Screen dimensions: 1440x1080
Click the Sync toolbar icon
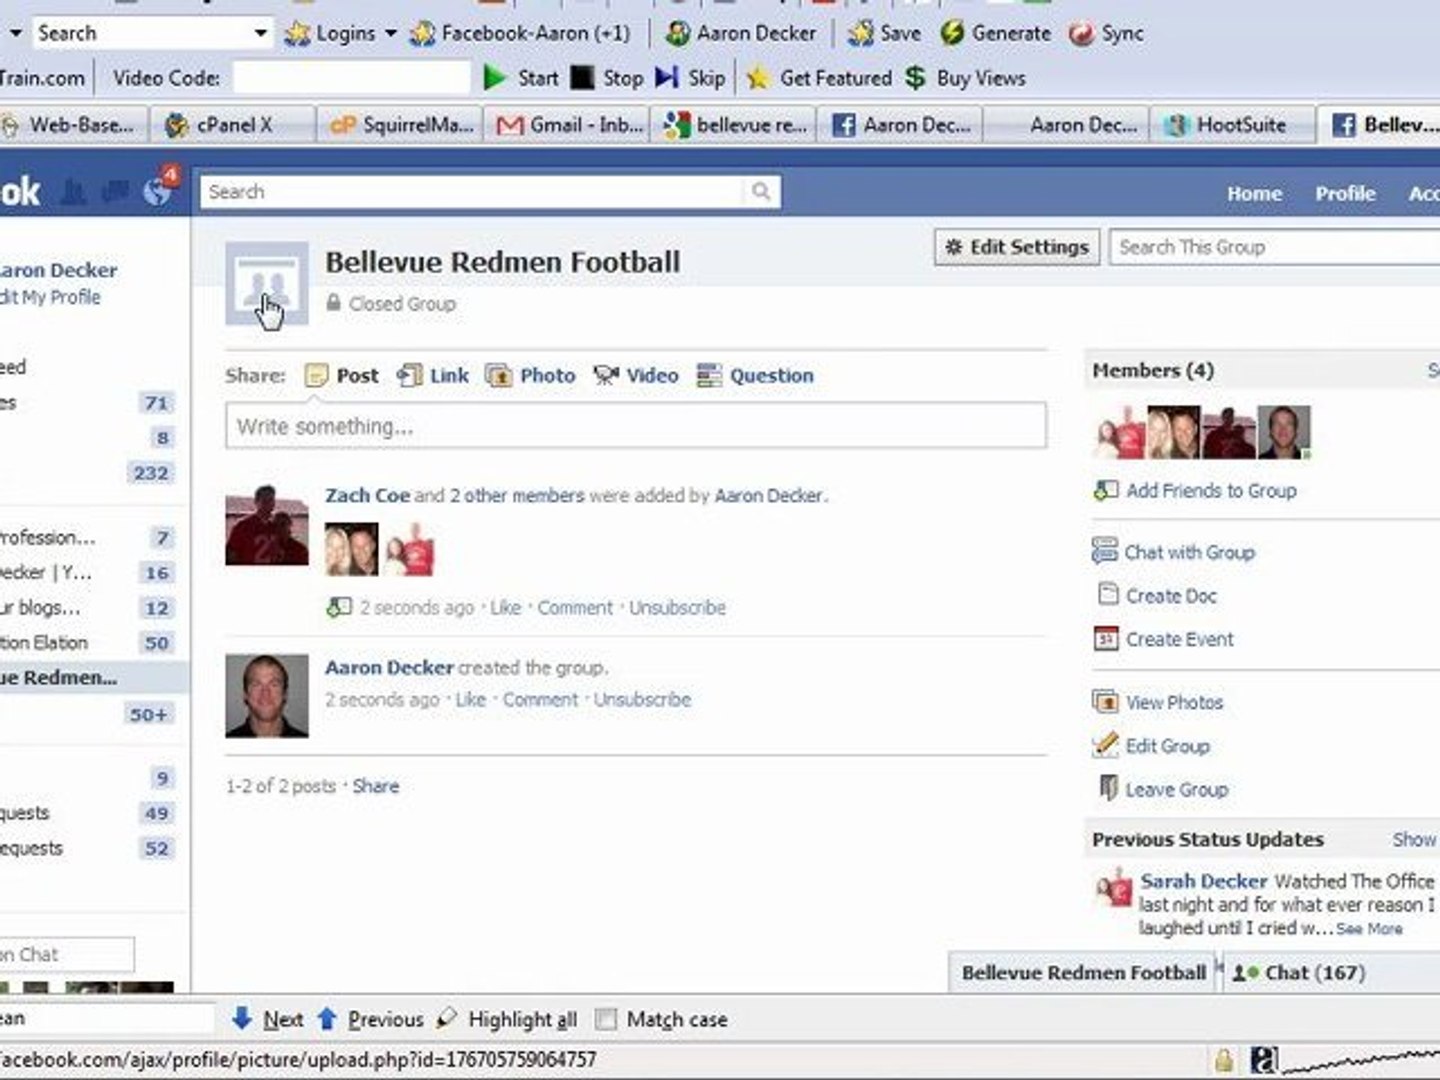click(1081, 33)
